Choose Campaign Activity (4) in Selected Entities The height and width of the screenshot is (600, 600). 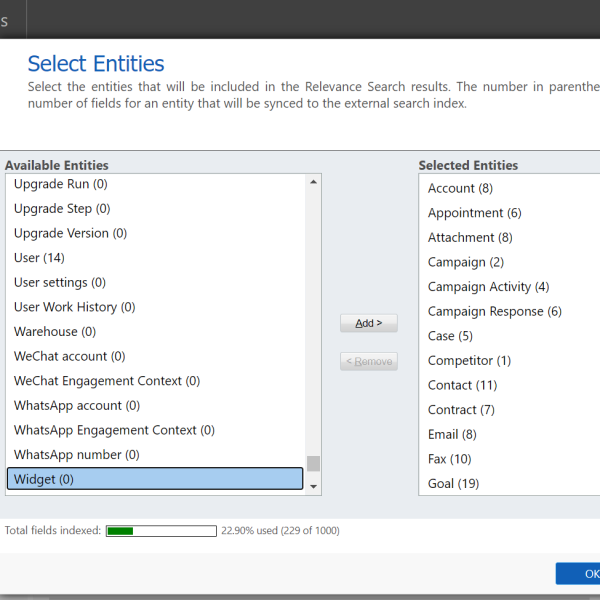point(488,287)
